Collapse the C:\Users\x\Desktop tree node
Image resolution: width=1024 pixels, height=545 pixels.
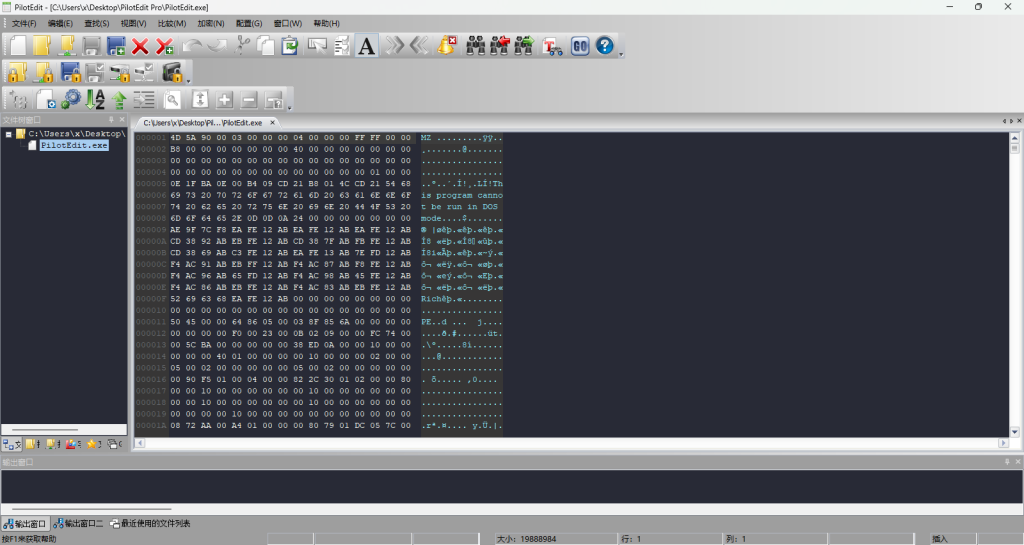8,134
